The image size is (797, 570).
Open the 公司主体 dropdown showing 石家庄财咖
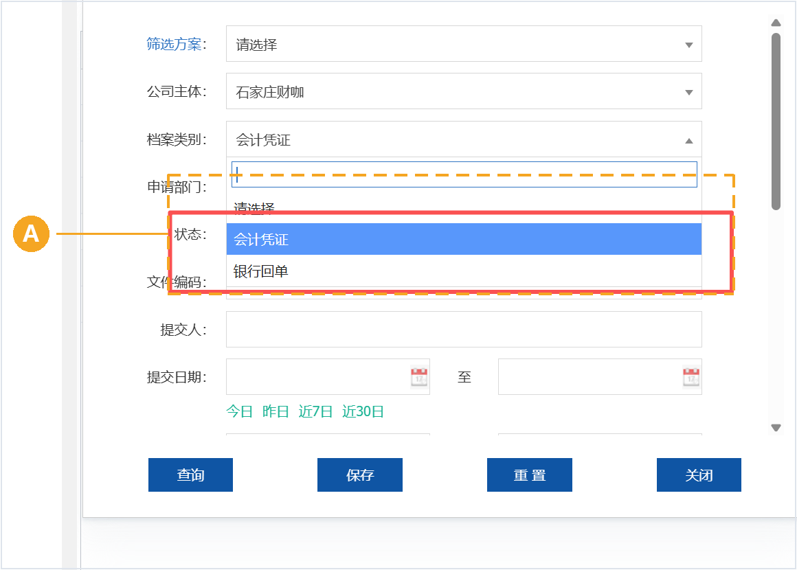464,92
